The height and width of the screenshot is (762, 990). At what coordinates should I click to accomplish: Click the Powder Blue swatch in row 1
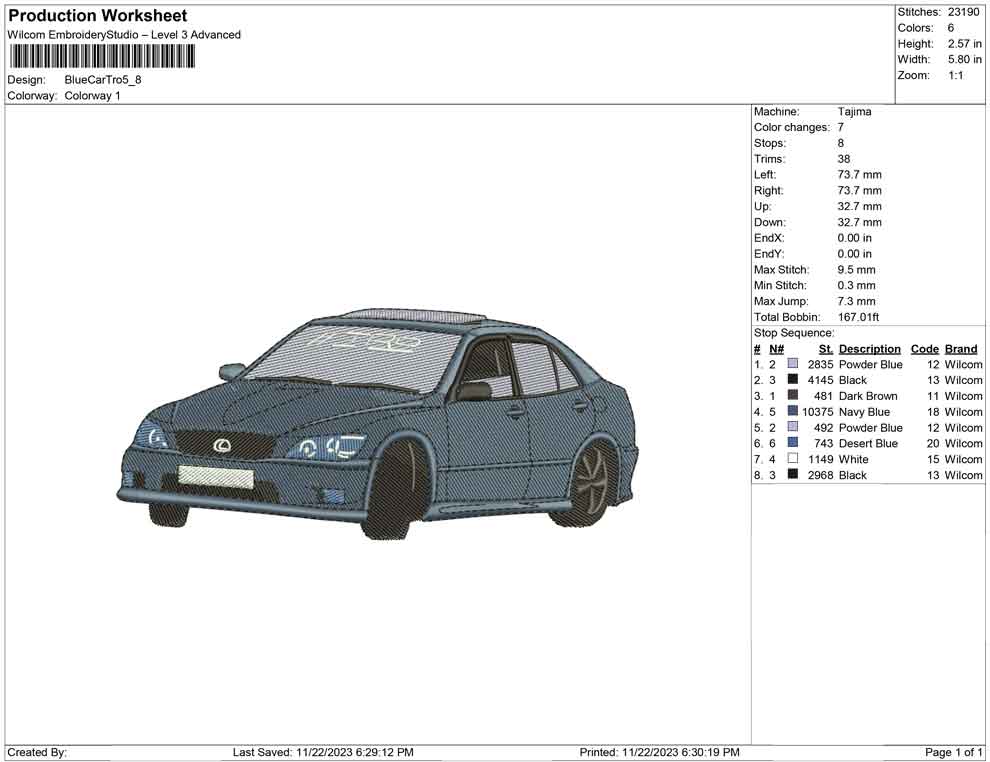pyautogui.click(x=793, y=364)
